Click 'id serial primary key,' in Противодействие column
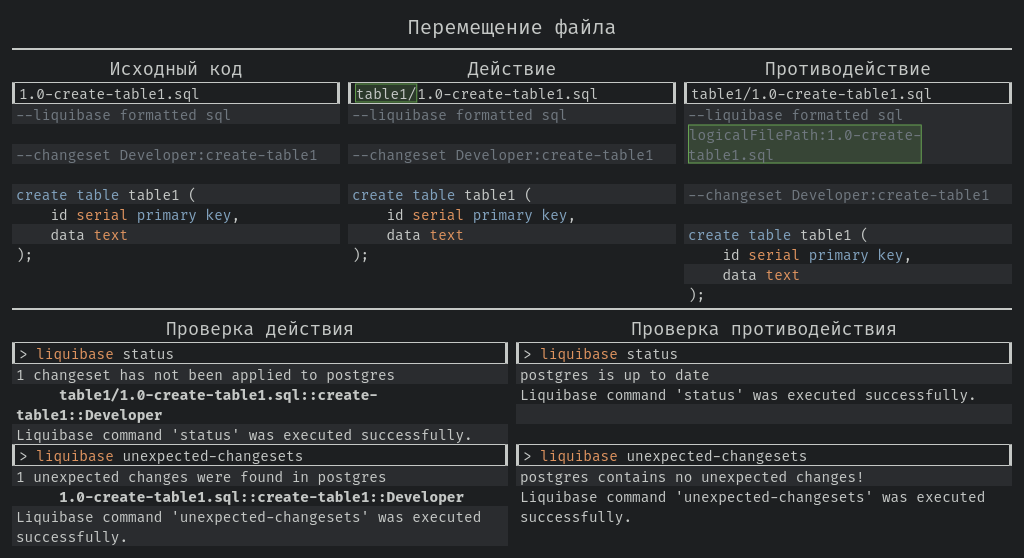 817,255
